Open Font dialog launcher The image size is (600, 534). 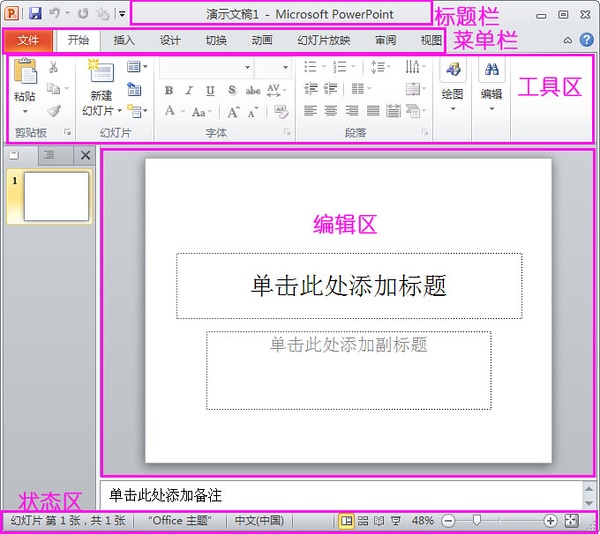point(287,132)
